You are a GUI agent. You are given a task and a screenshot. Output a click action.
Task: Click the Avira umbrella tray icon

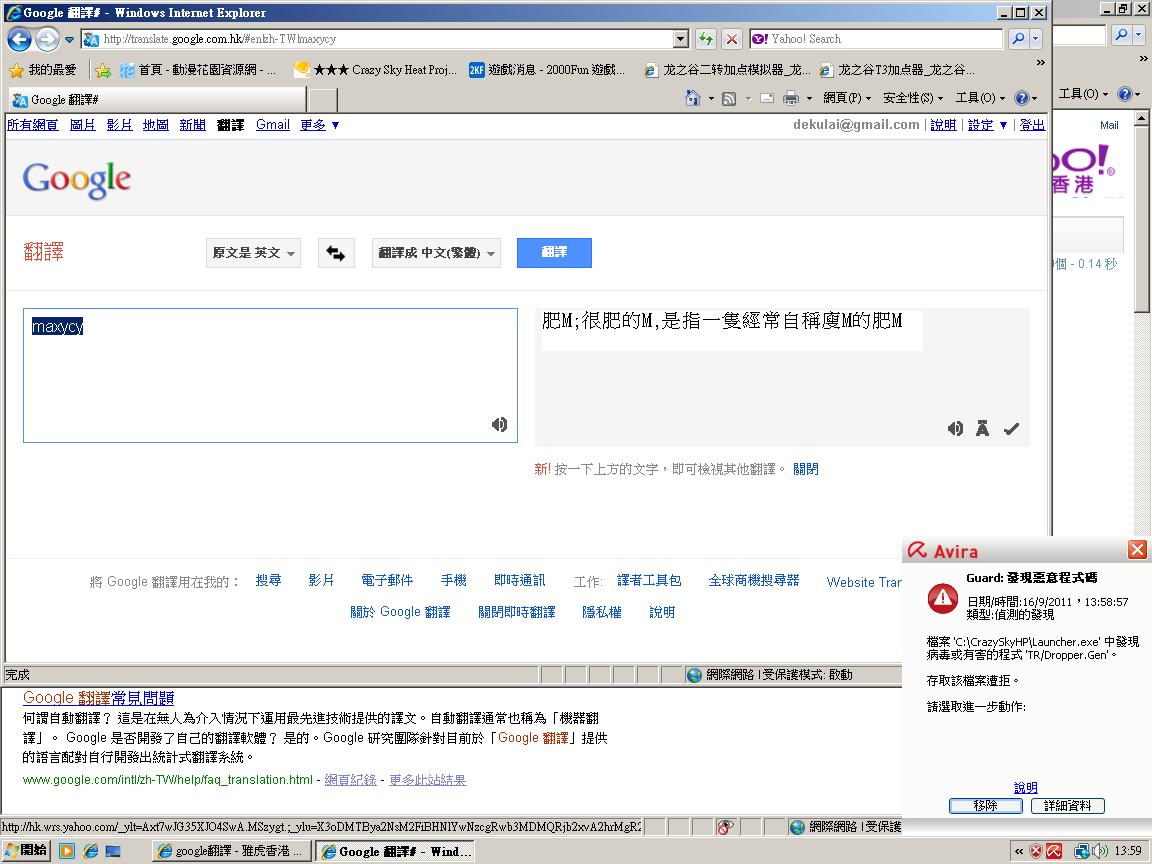pos(1054,852)
